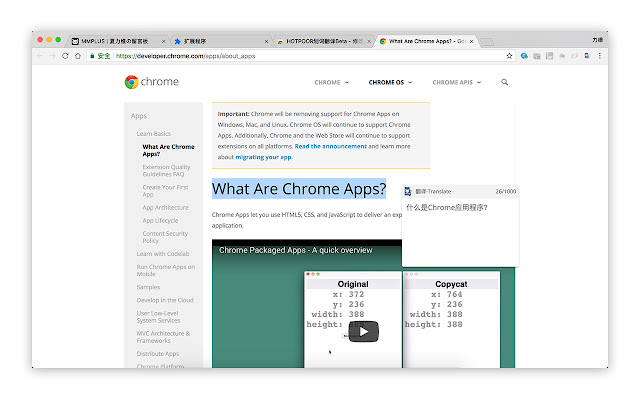640x400 pixels.
Task: Click the translated text 什么是Chrome应用程序?
Action: (x=447, y=207)
